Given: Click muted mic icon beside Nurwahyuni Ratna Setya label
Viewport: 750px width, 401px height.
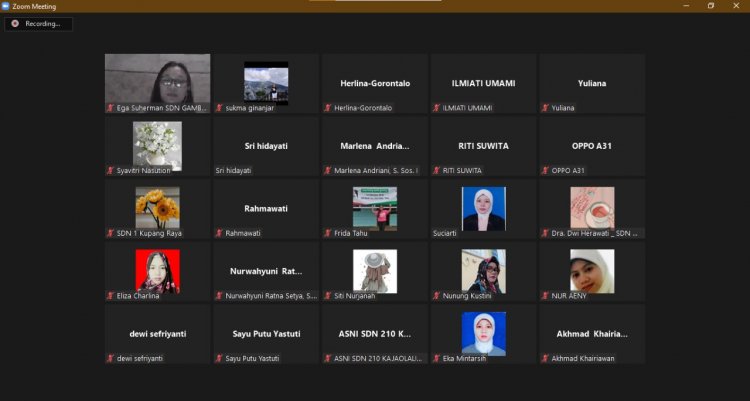Looking at the screenshot, I should click(219, 296).
